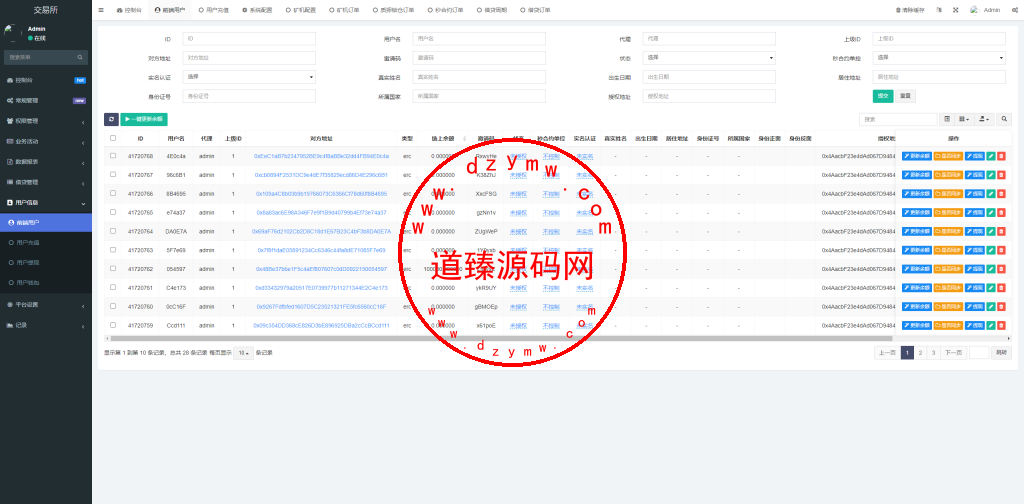Image resolution: width=1024 pixels, height=504 pixels.
Task: Click the 用户名 filter input field
Action: (479, 39)
